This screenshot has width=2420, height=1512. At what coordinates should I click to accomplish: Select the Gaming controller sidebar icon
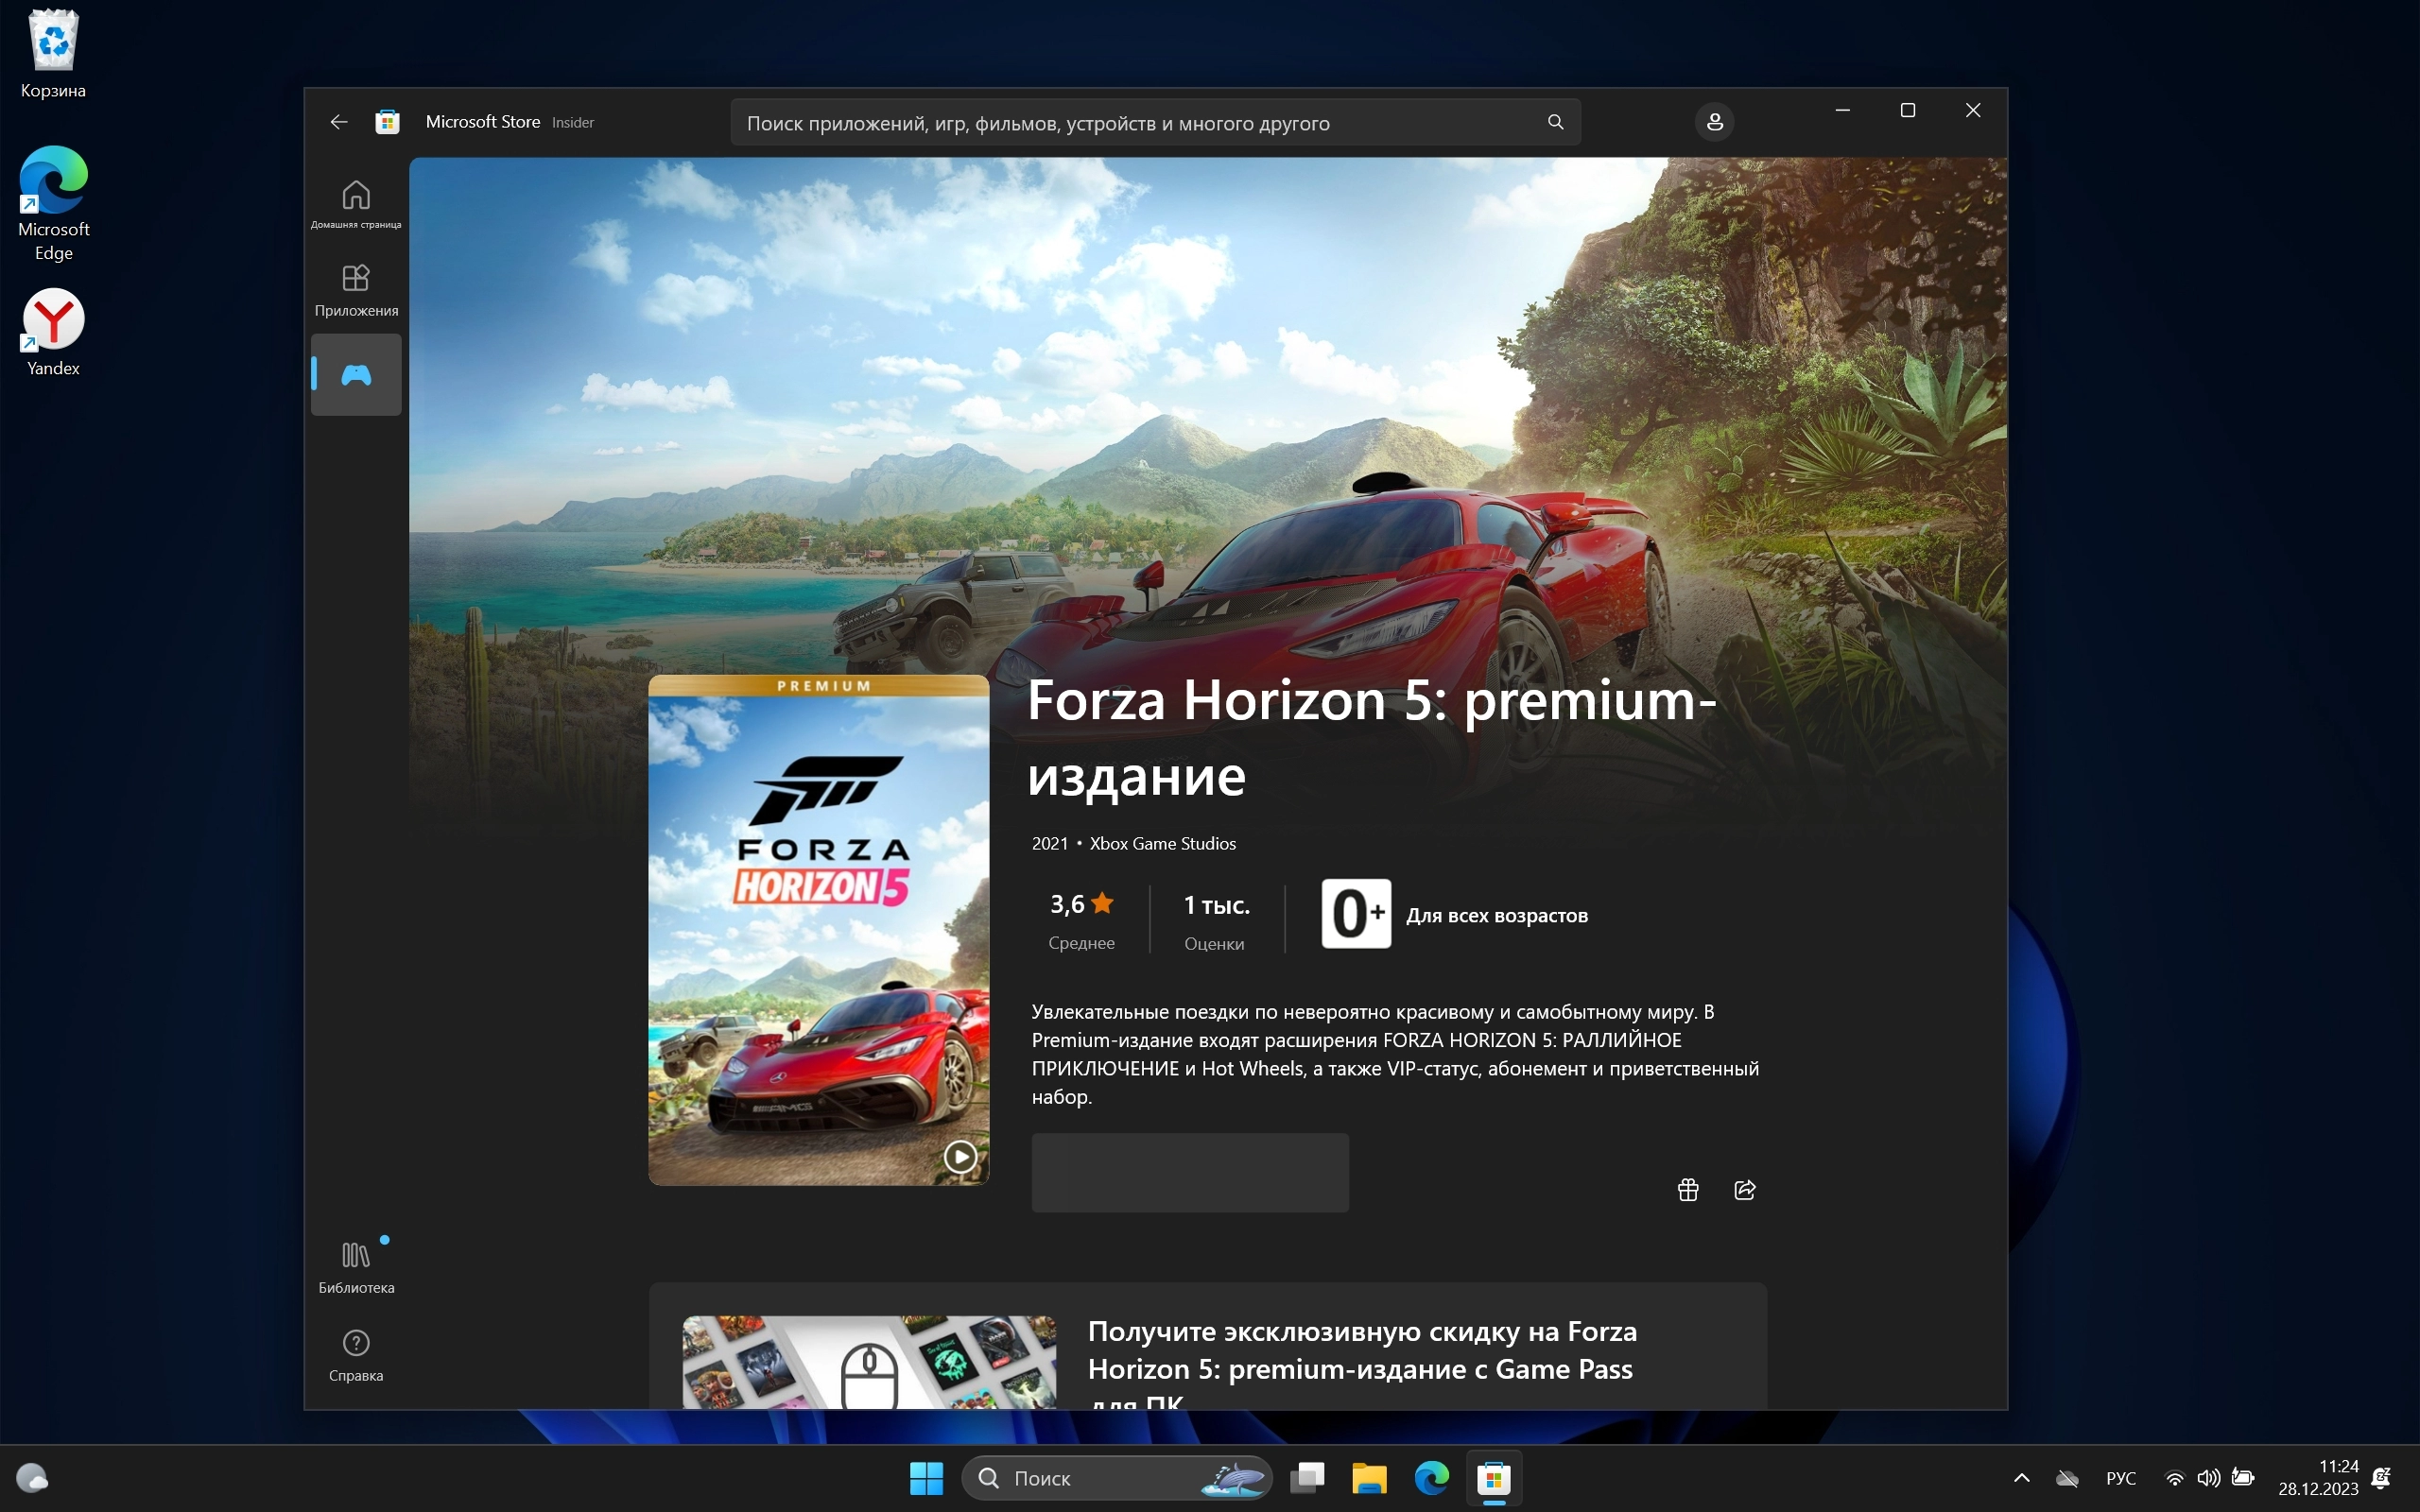tap(356, 375)
